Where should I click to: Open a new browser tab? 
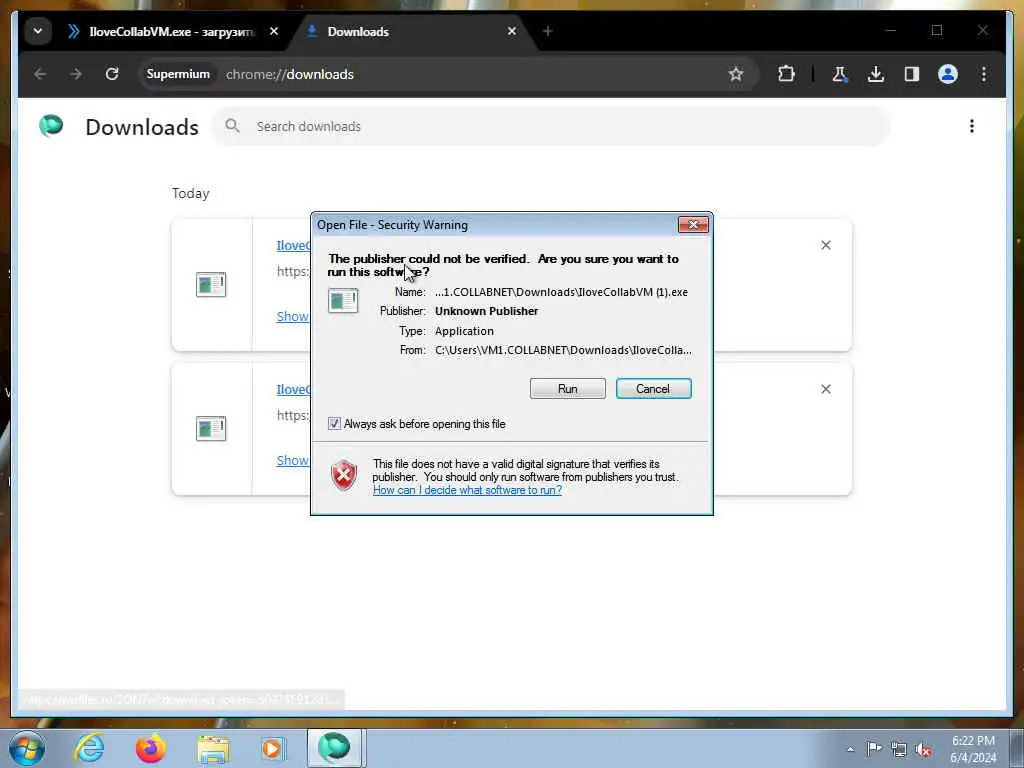547,31
